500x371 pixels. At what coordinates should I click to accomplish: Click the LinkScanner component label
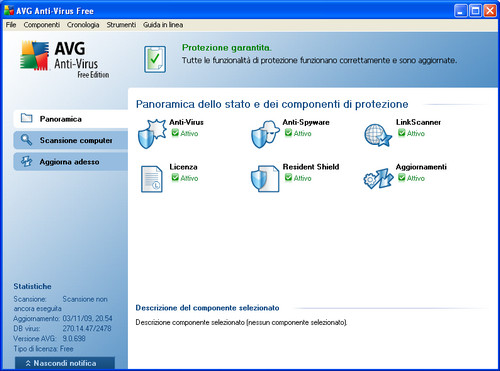pyautogui.click(x=418, y=122)
